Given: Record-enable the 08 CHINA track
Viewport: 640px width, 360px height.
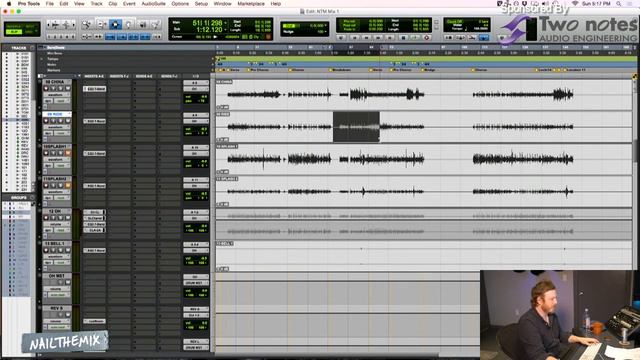Looking at the screenshot, I should (46, 89).
